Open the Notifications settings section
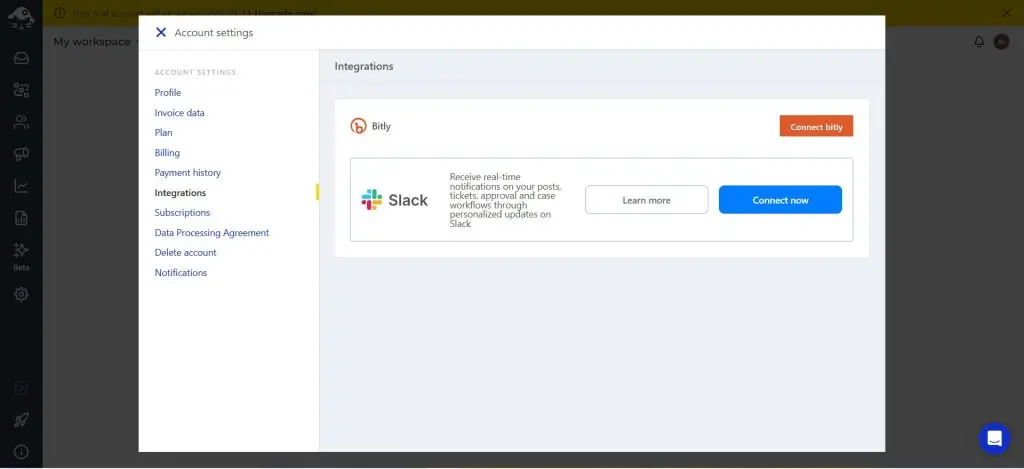Viewport: 1024px width, 469px height. click(181, 272)
